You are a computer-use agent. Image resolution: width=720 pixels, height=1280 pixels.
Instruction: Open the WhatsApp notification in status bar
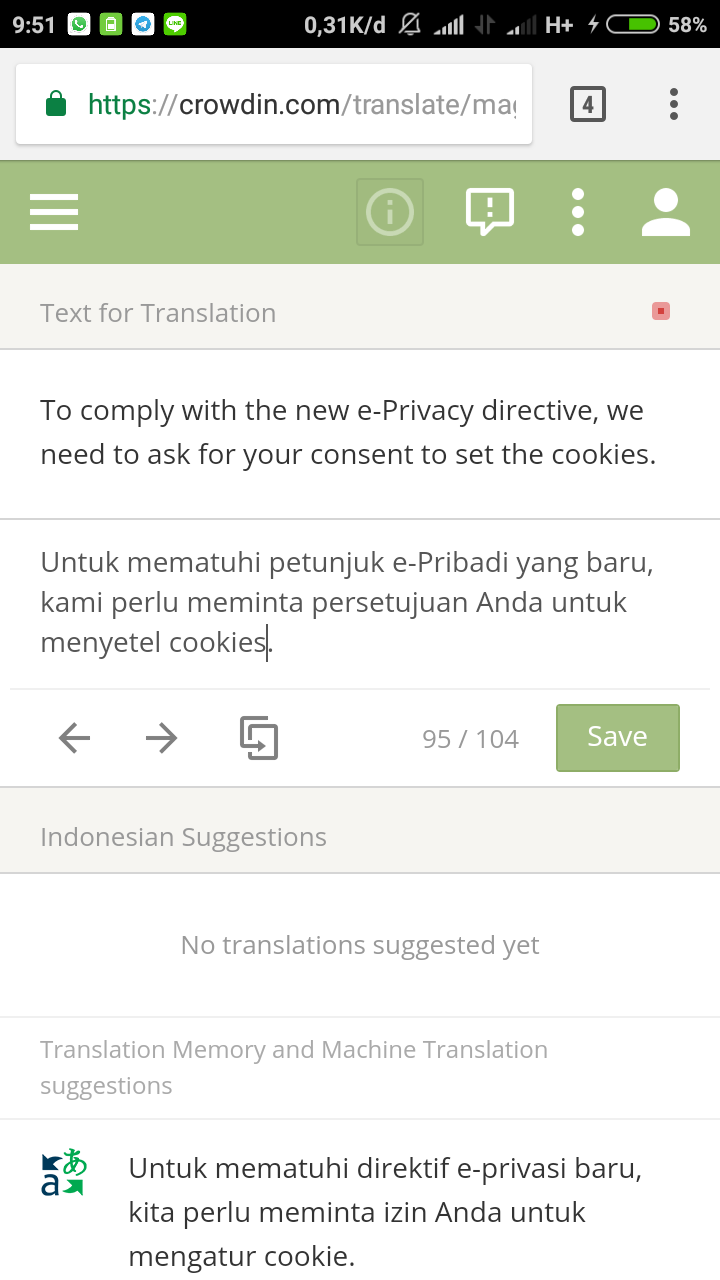point(79,24)
